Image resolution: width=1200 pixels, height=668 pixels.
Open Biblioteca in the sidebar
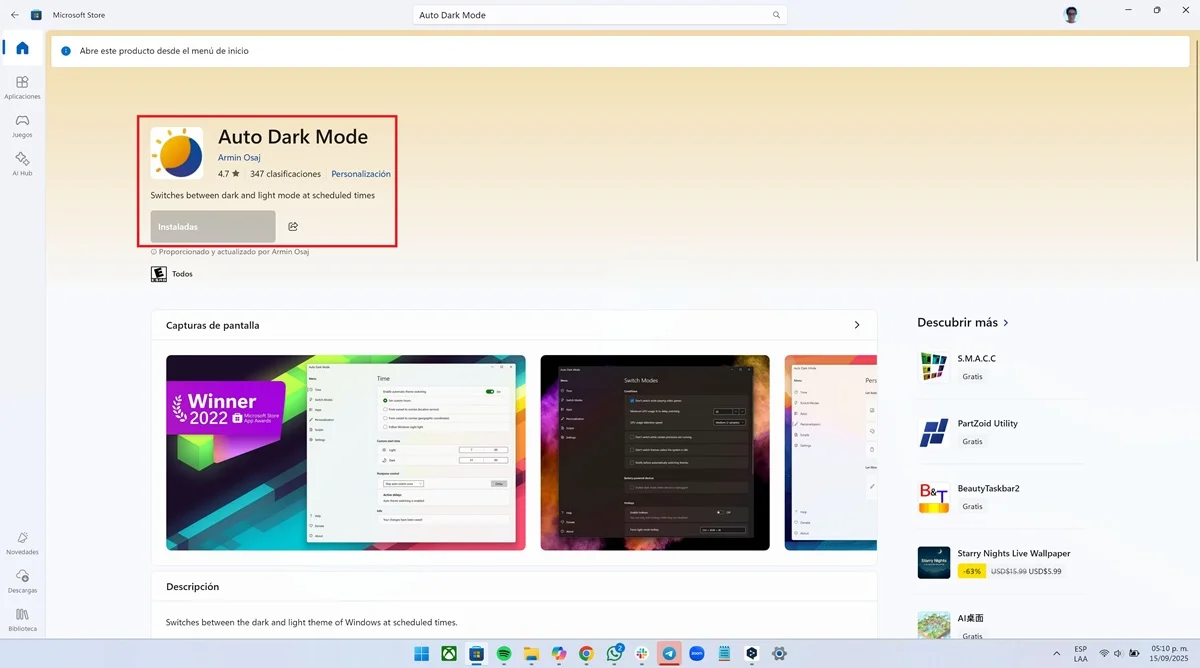tap(22, 619)
